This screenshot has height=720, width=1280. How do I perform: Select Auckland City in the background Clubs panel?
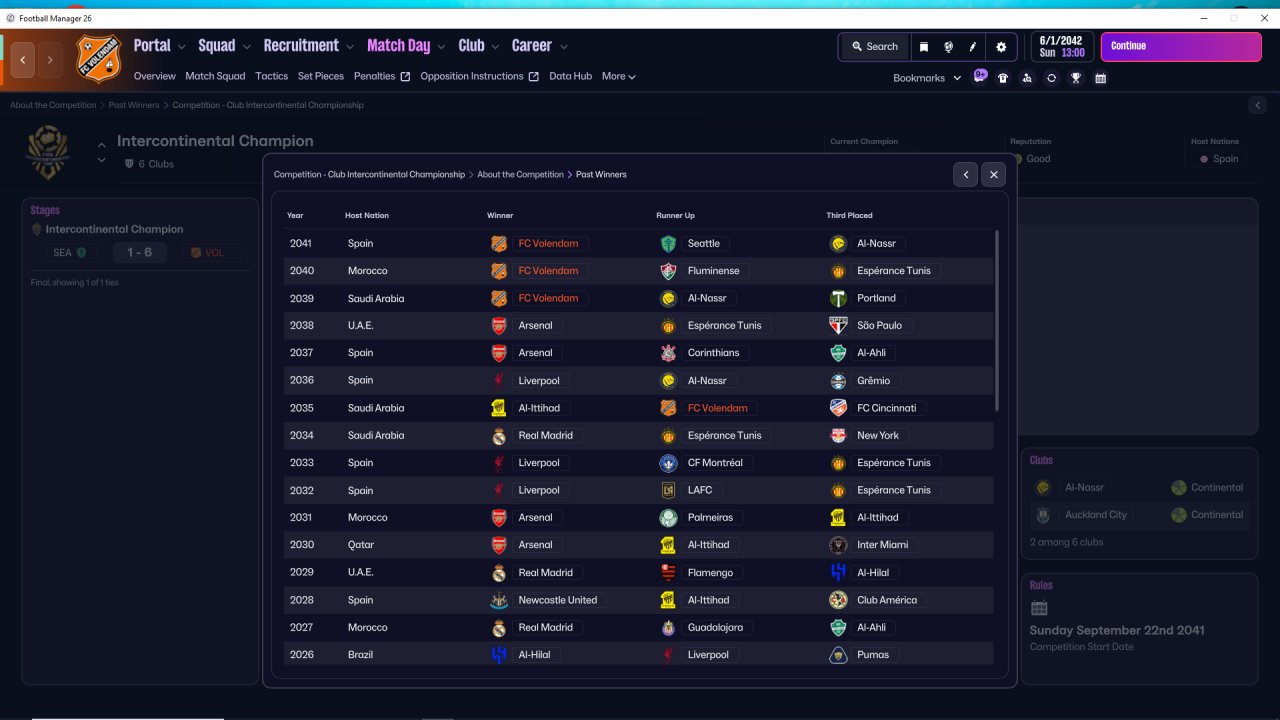pyautogui.click(x=1096, y=515)
